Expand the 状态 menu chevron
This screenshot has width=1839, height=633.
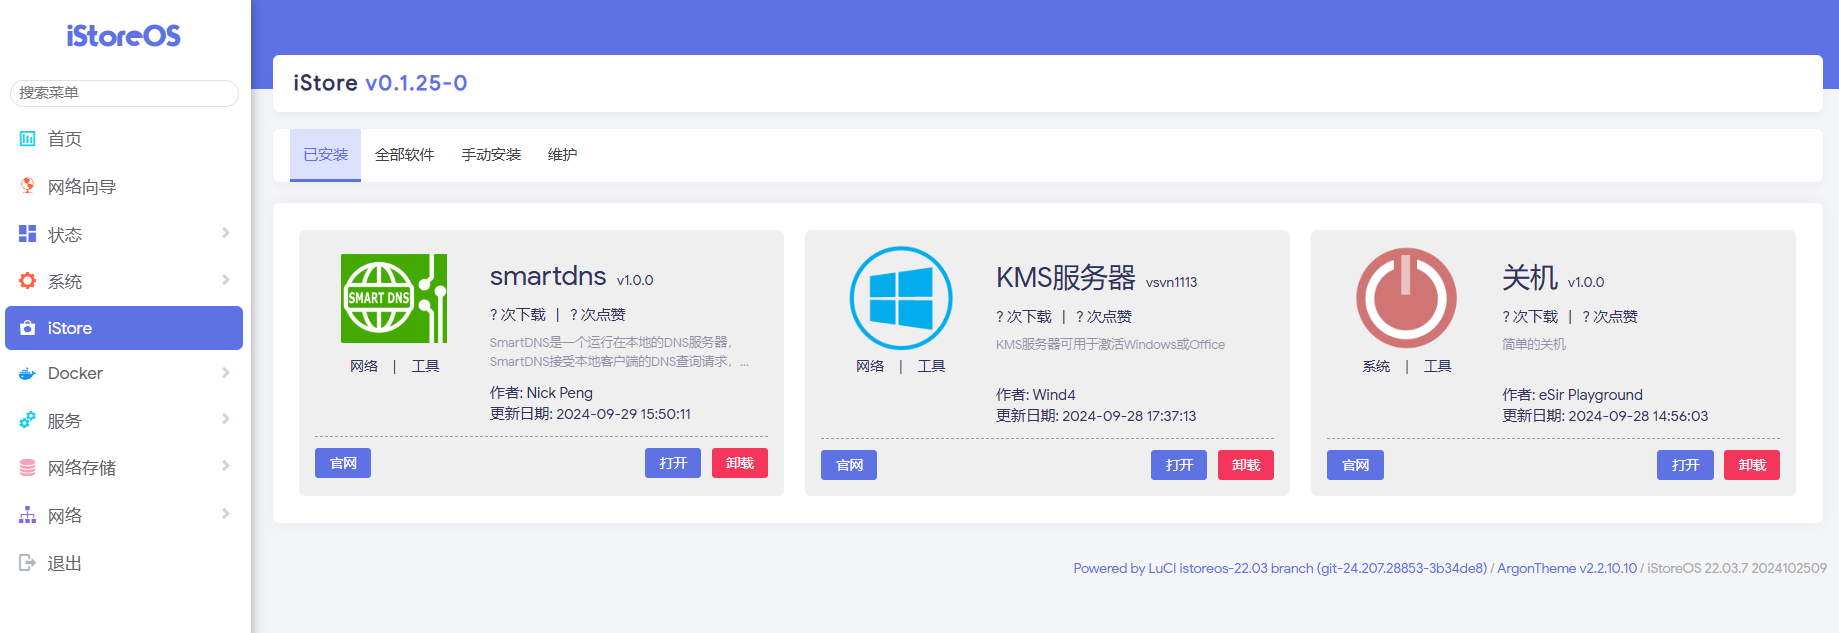tap(226, 233)
